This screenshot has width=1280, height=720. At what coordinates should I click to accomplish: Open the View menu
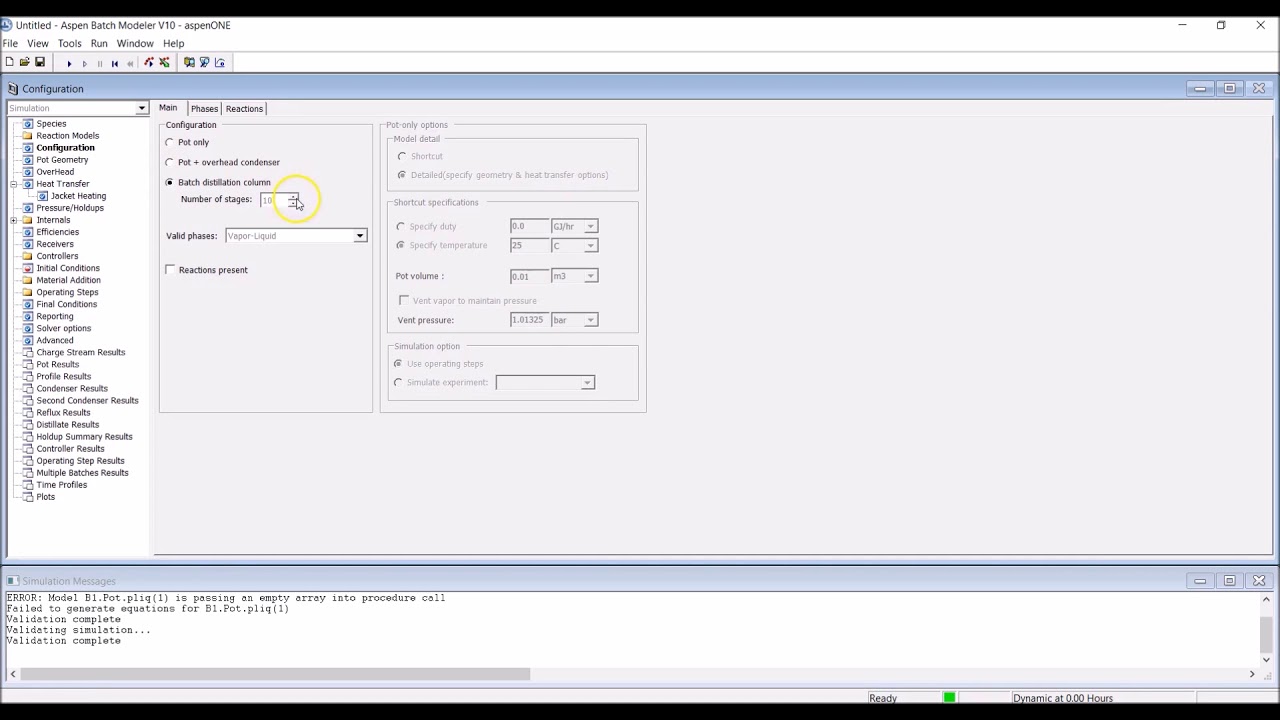(x=37, y=44)
